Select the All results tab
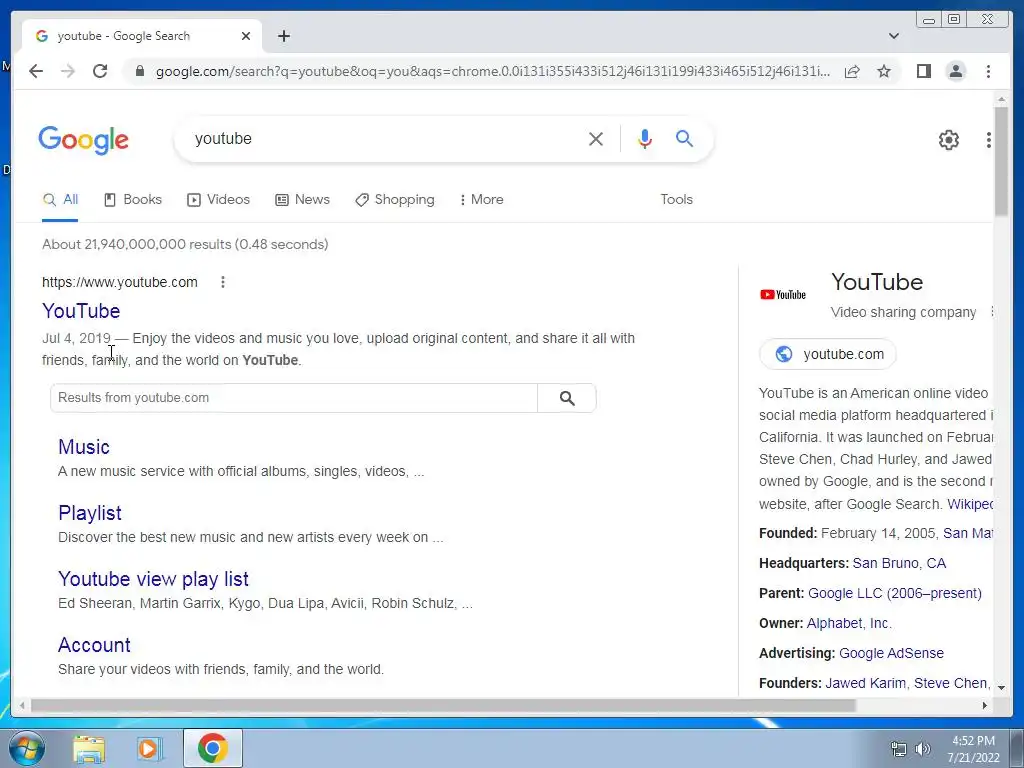 coord(60,199)
